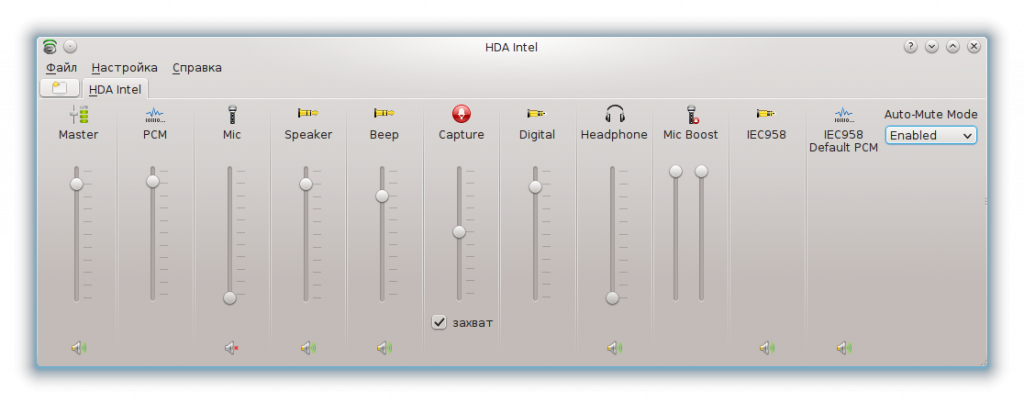Click the PCM waveform icon
The height and width of the screenshot is (403, 1024).
155,115
